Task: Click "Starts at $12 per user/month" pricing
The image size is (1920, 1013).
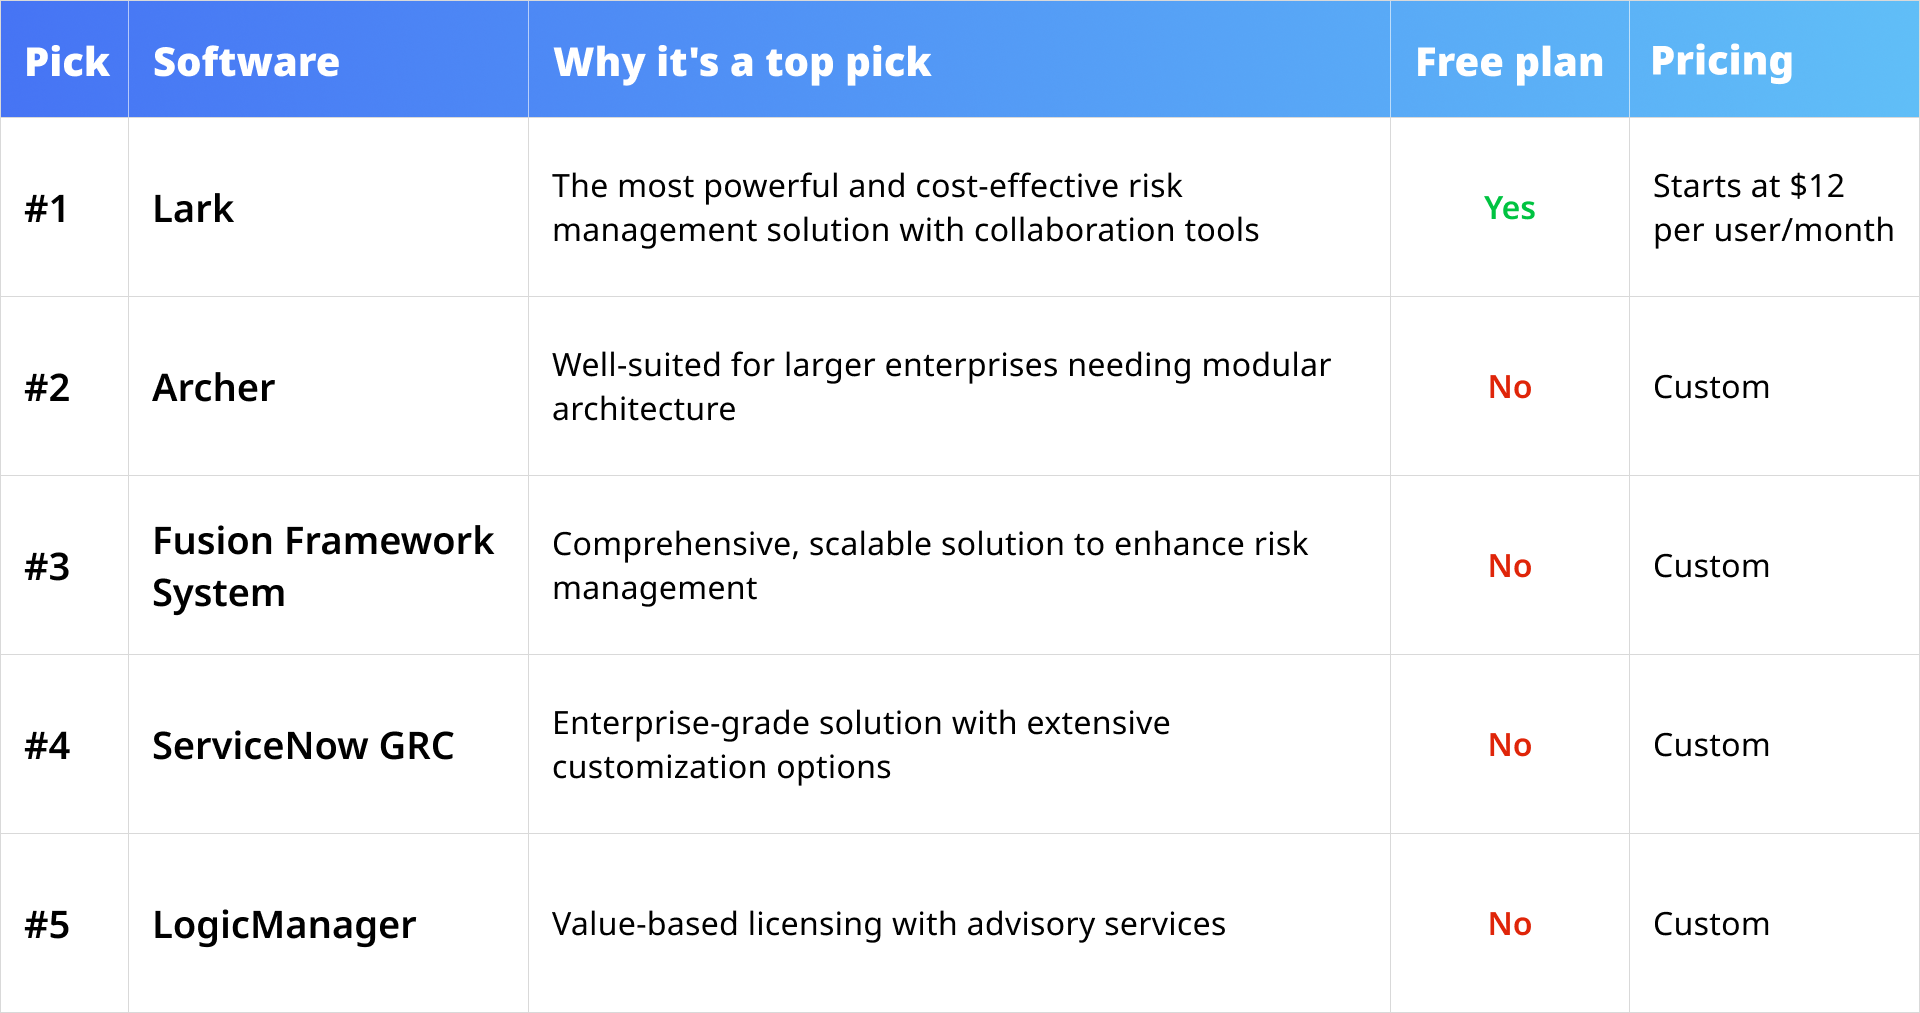Action: [x=1772, y=208]
